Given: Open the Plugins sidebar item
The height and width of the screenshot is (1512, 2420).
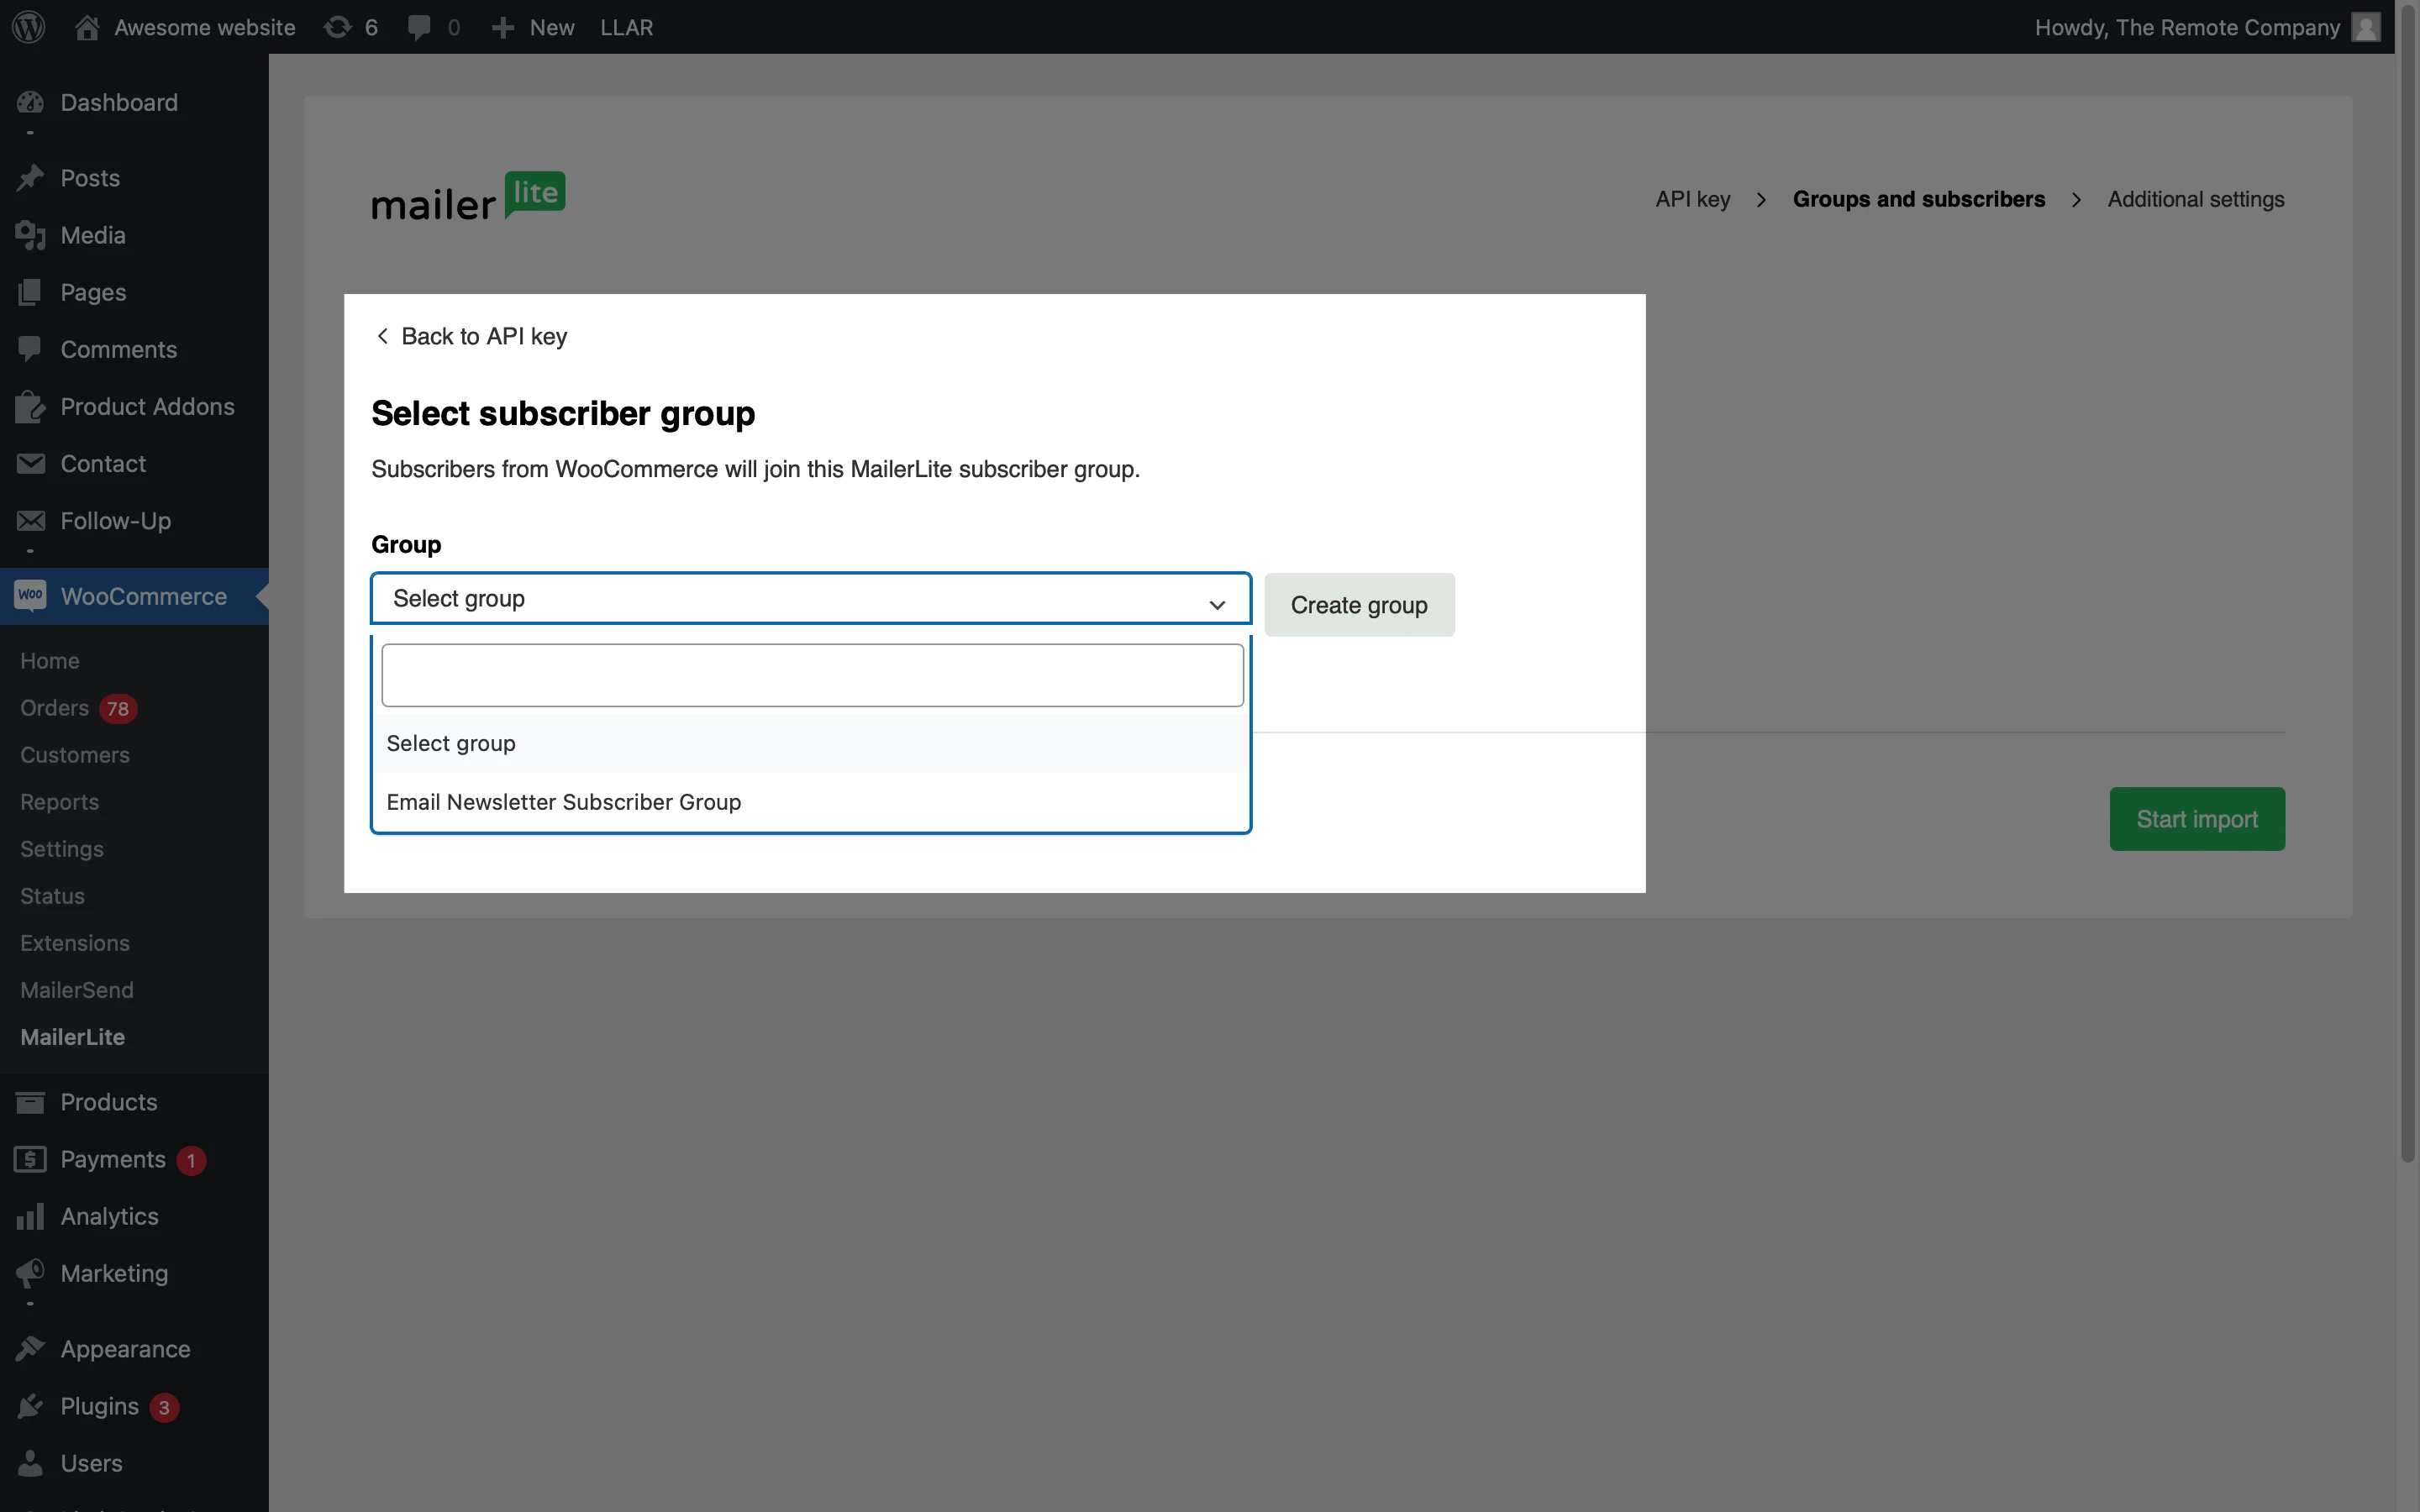Looking at the screenshot, I should [x=99, y=1406].
